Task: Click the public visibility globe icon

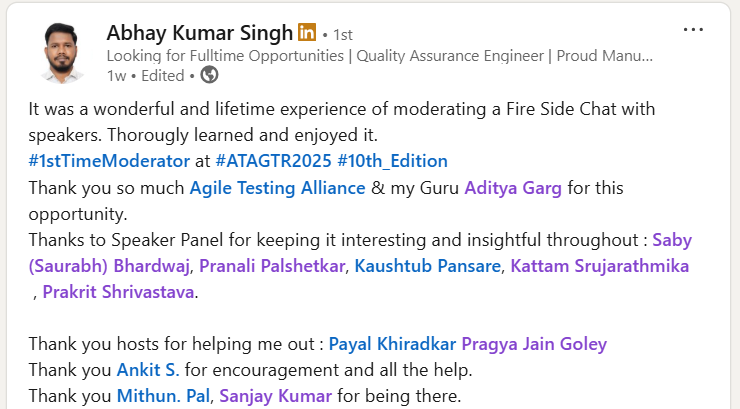Action: pos(209,75)
